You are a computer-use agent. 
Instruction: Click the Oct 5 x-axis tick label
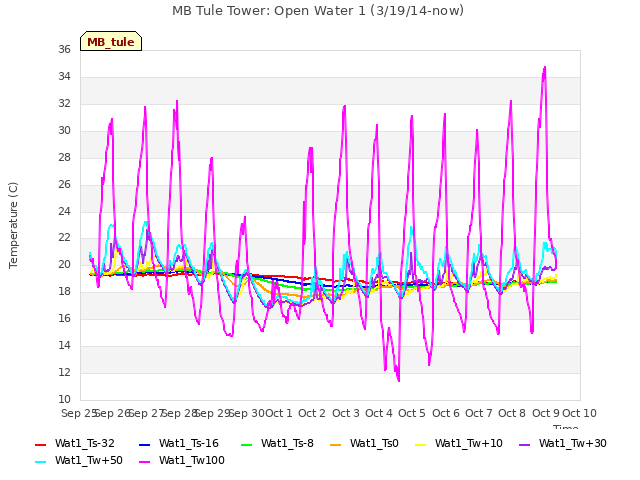point(412,413)
